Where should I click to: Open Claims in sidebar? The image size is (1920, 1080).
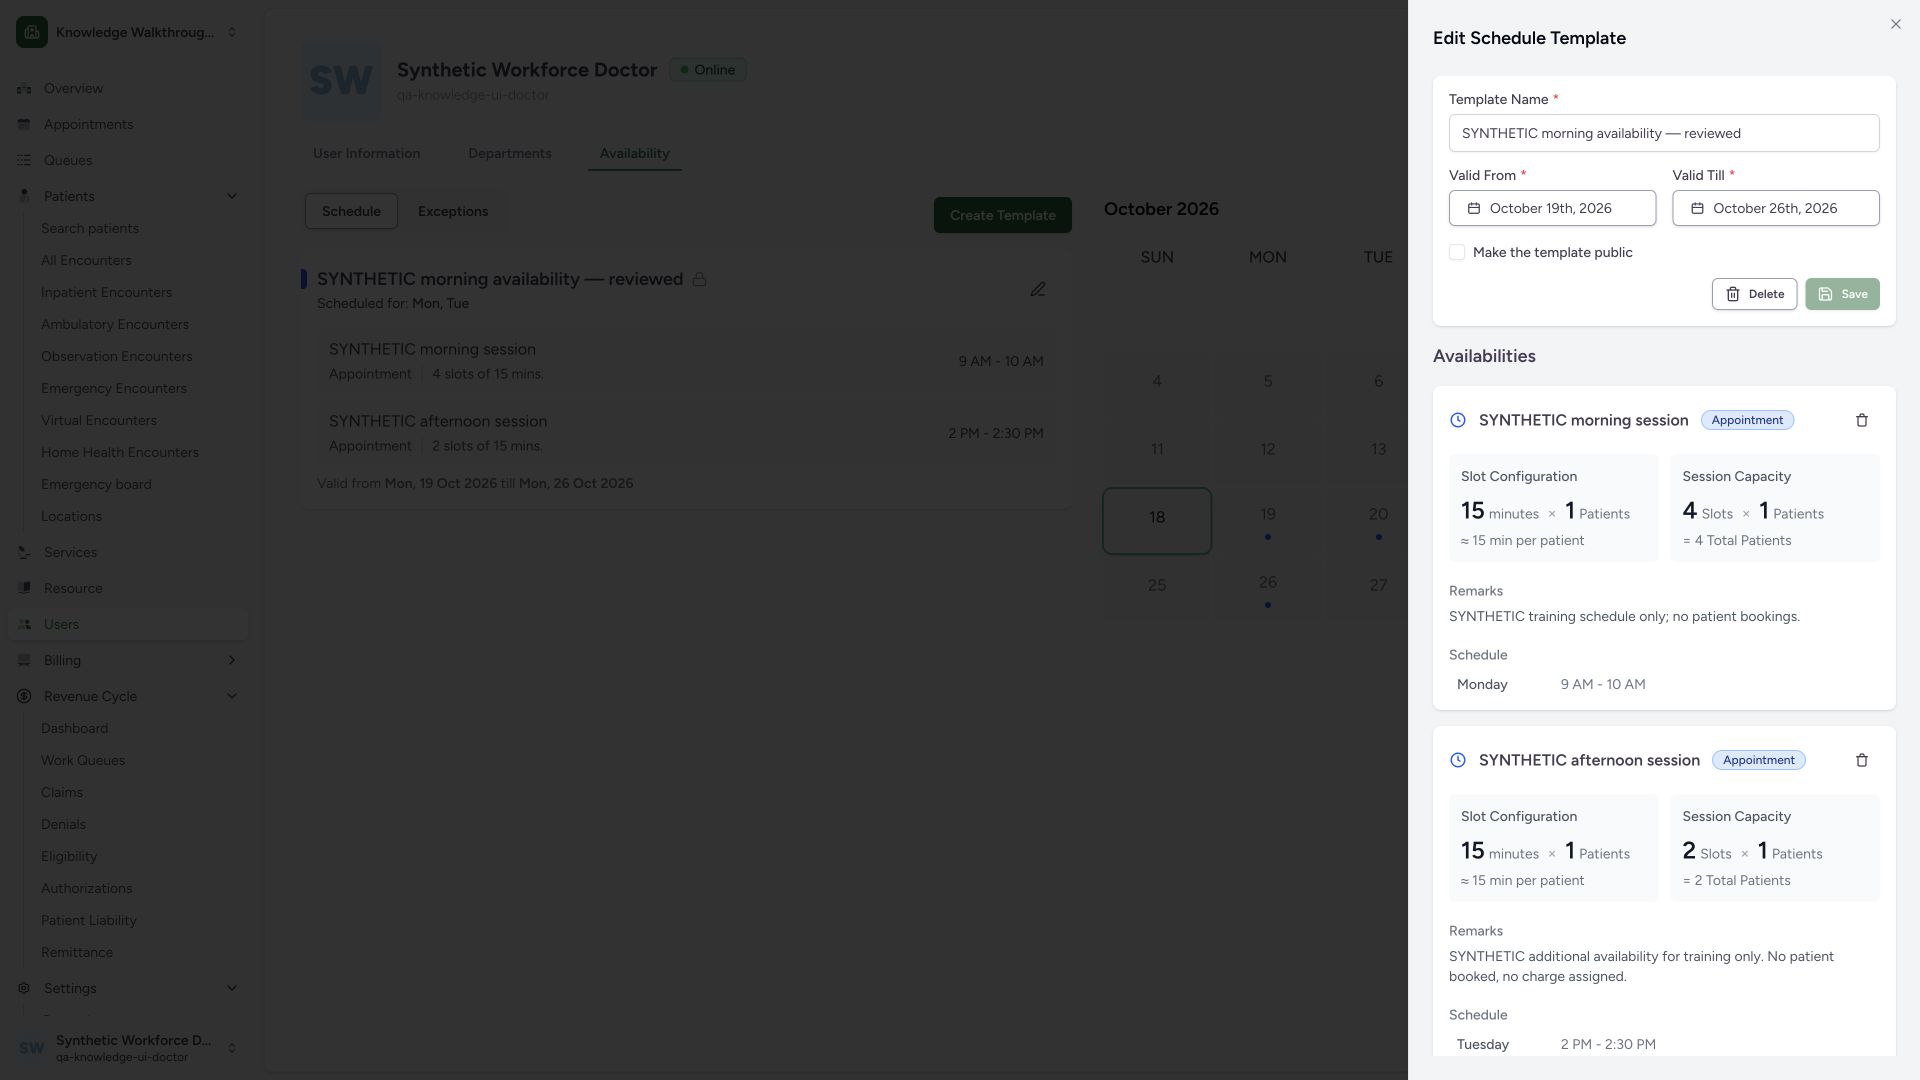point(62,792)
